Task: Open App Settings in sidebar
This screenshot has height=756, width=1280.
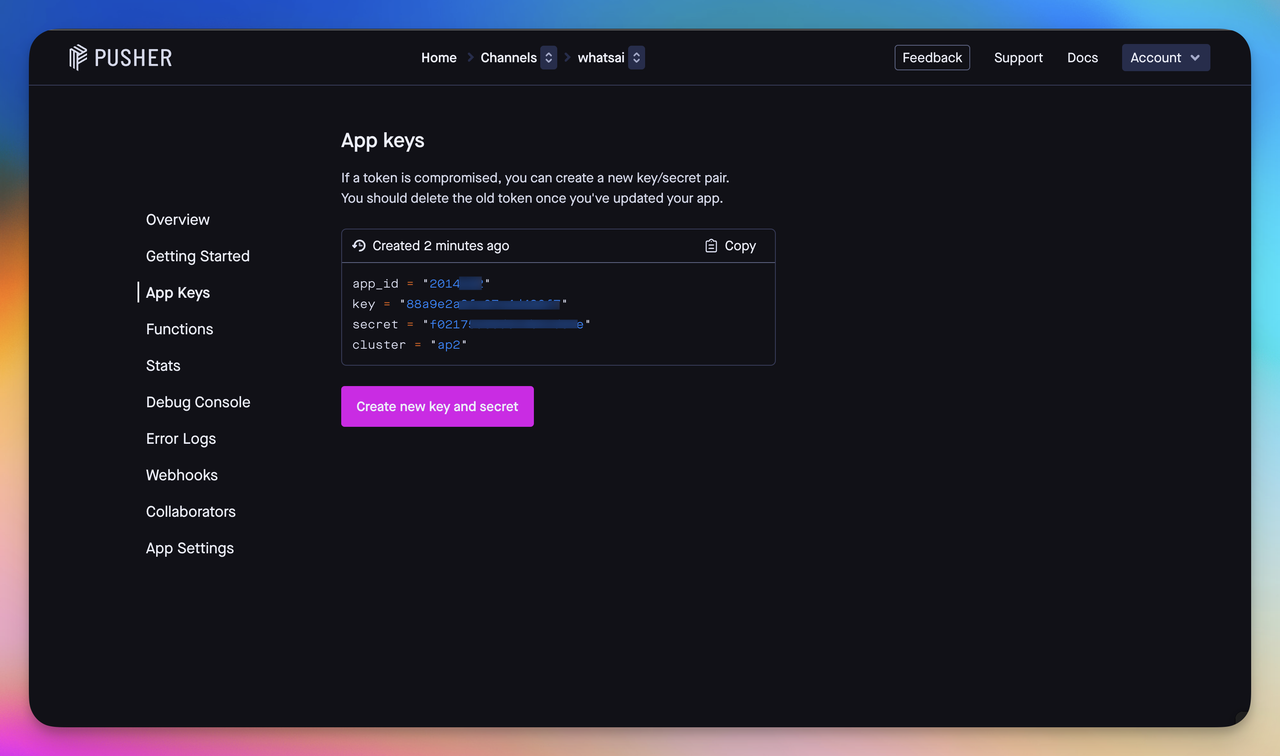Action: coord(190,548)
